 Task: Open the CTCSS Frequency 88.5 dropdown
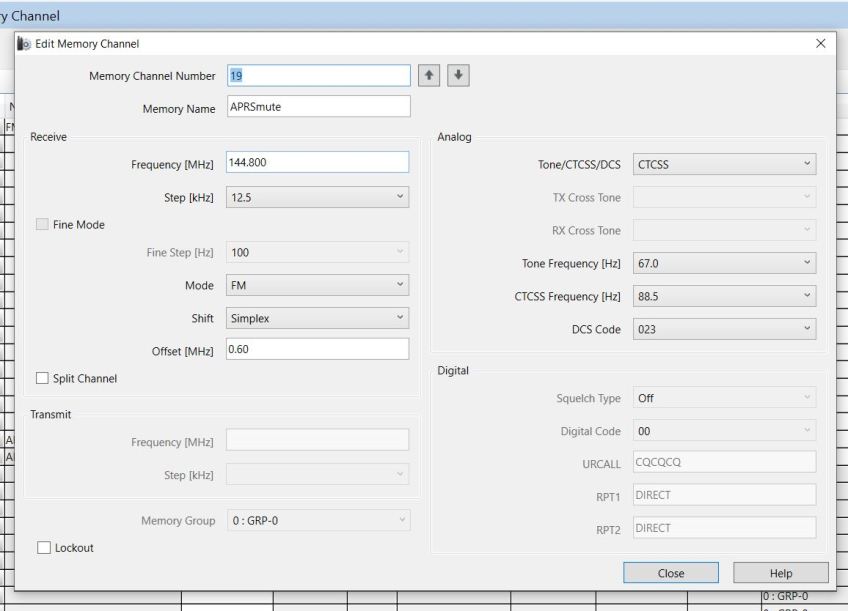724,297
